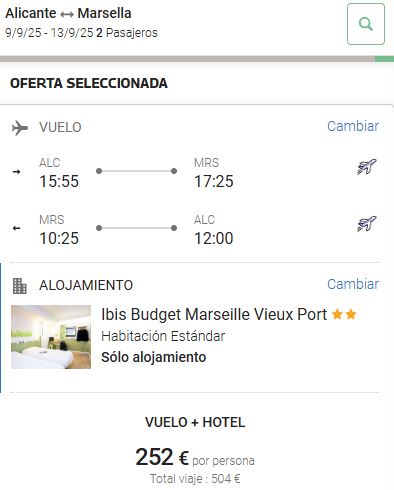Click the two-star hotel rating

(x=344, y=314)
